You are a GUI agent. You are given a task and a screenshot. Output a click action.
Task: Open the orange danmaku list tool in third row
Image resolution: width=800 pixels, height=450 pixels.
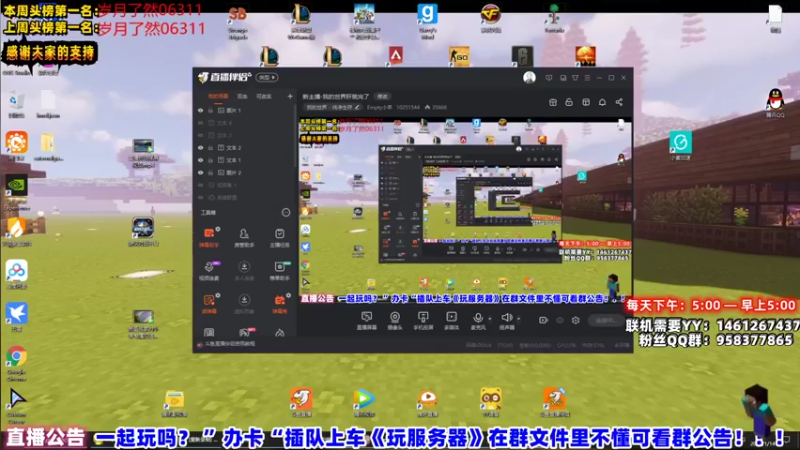pyautogui.click(x=209, y=304)
